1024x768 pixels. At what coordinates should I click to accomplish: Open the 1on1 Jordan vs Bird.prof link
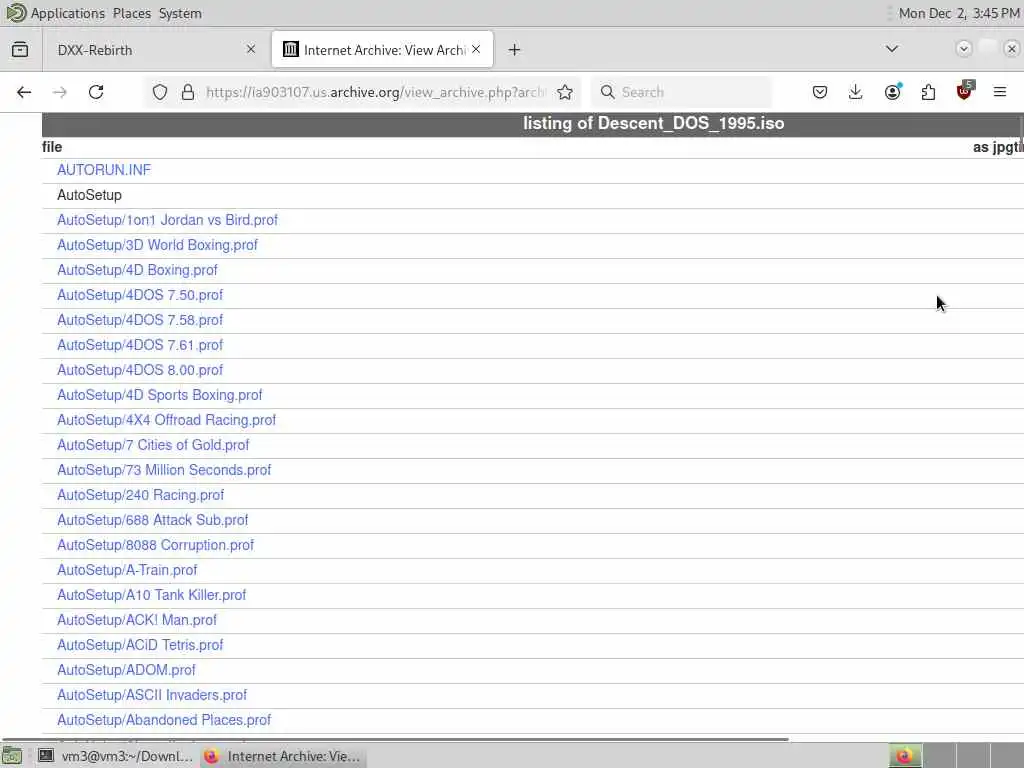[167, 220]
